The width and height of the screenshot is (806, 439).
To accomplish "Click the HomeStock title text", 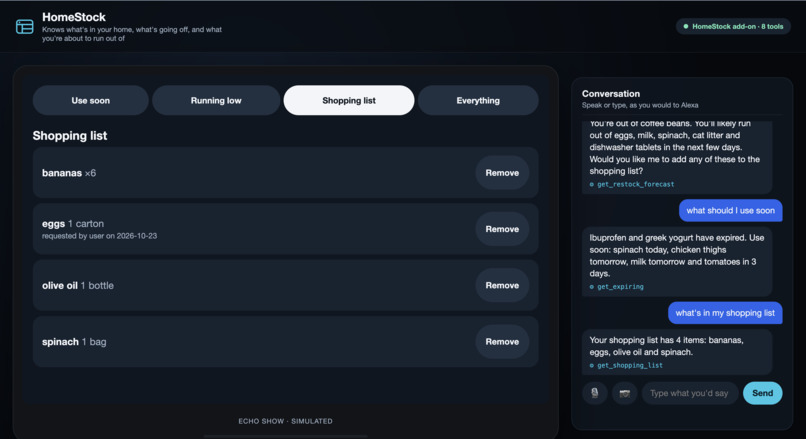I will [x=74, y=17].
